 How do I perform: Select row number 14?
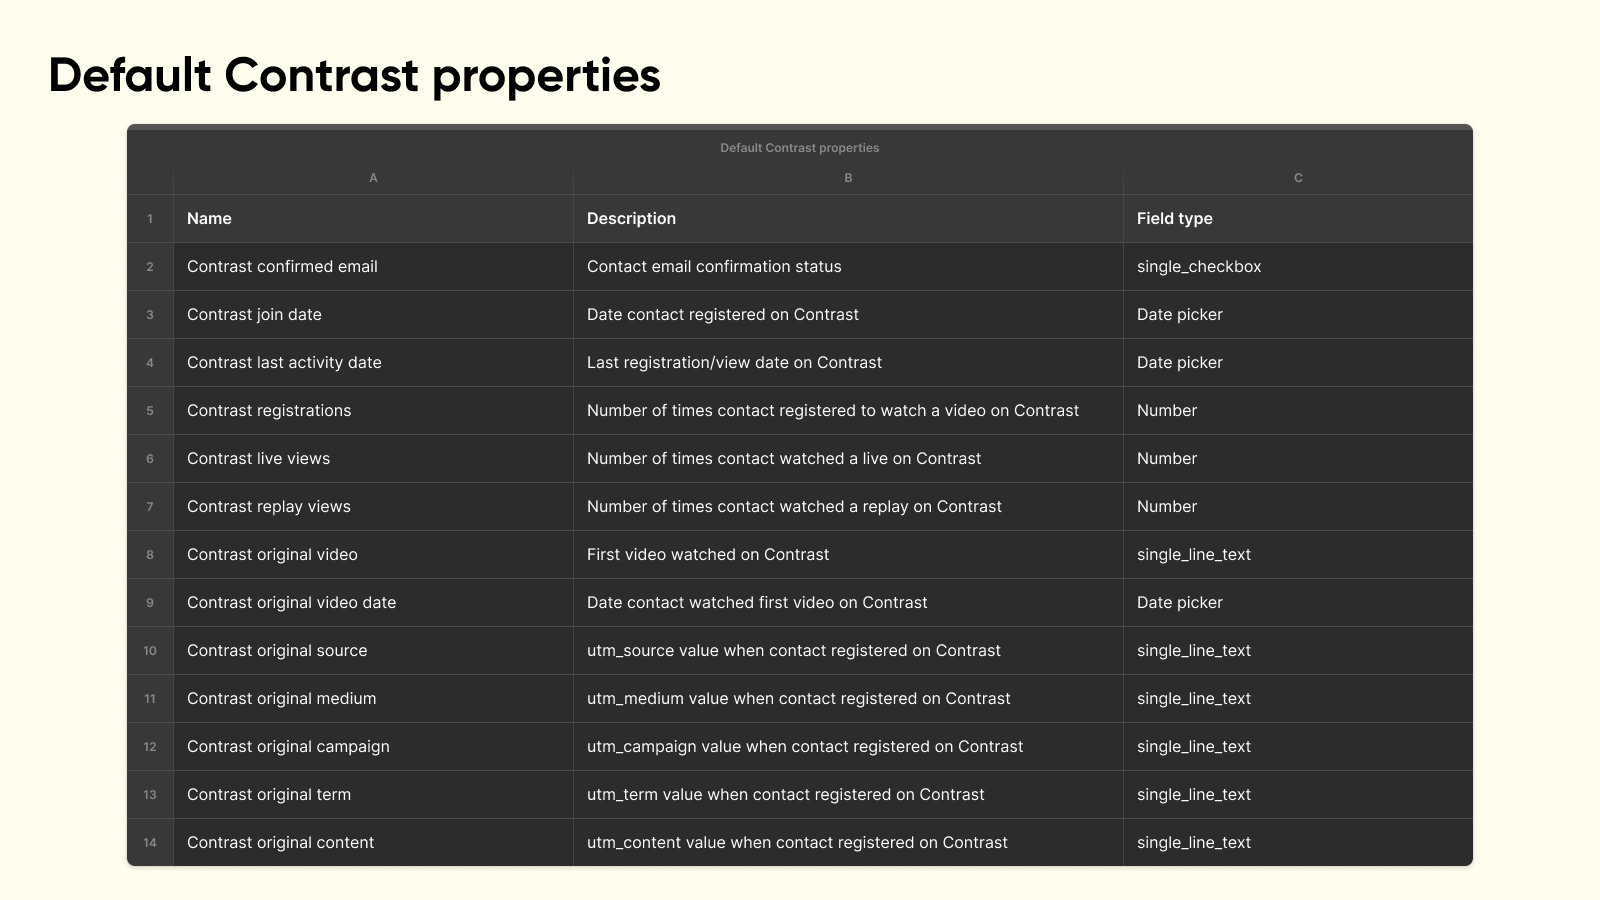(150, 842)
